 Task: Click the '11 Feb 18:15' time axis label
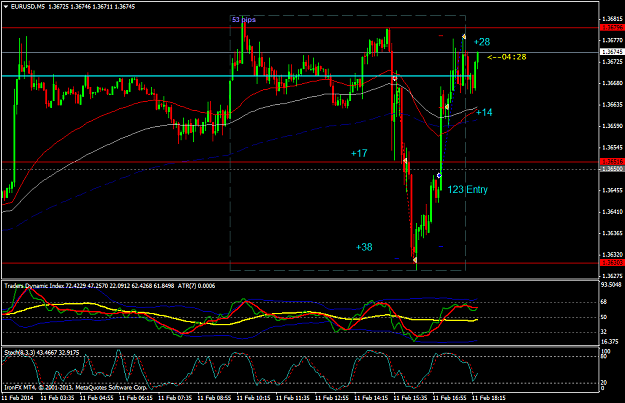(489, 398)
